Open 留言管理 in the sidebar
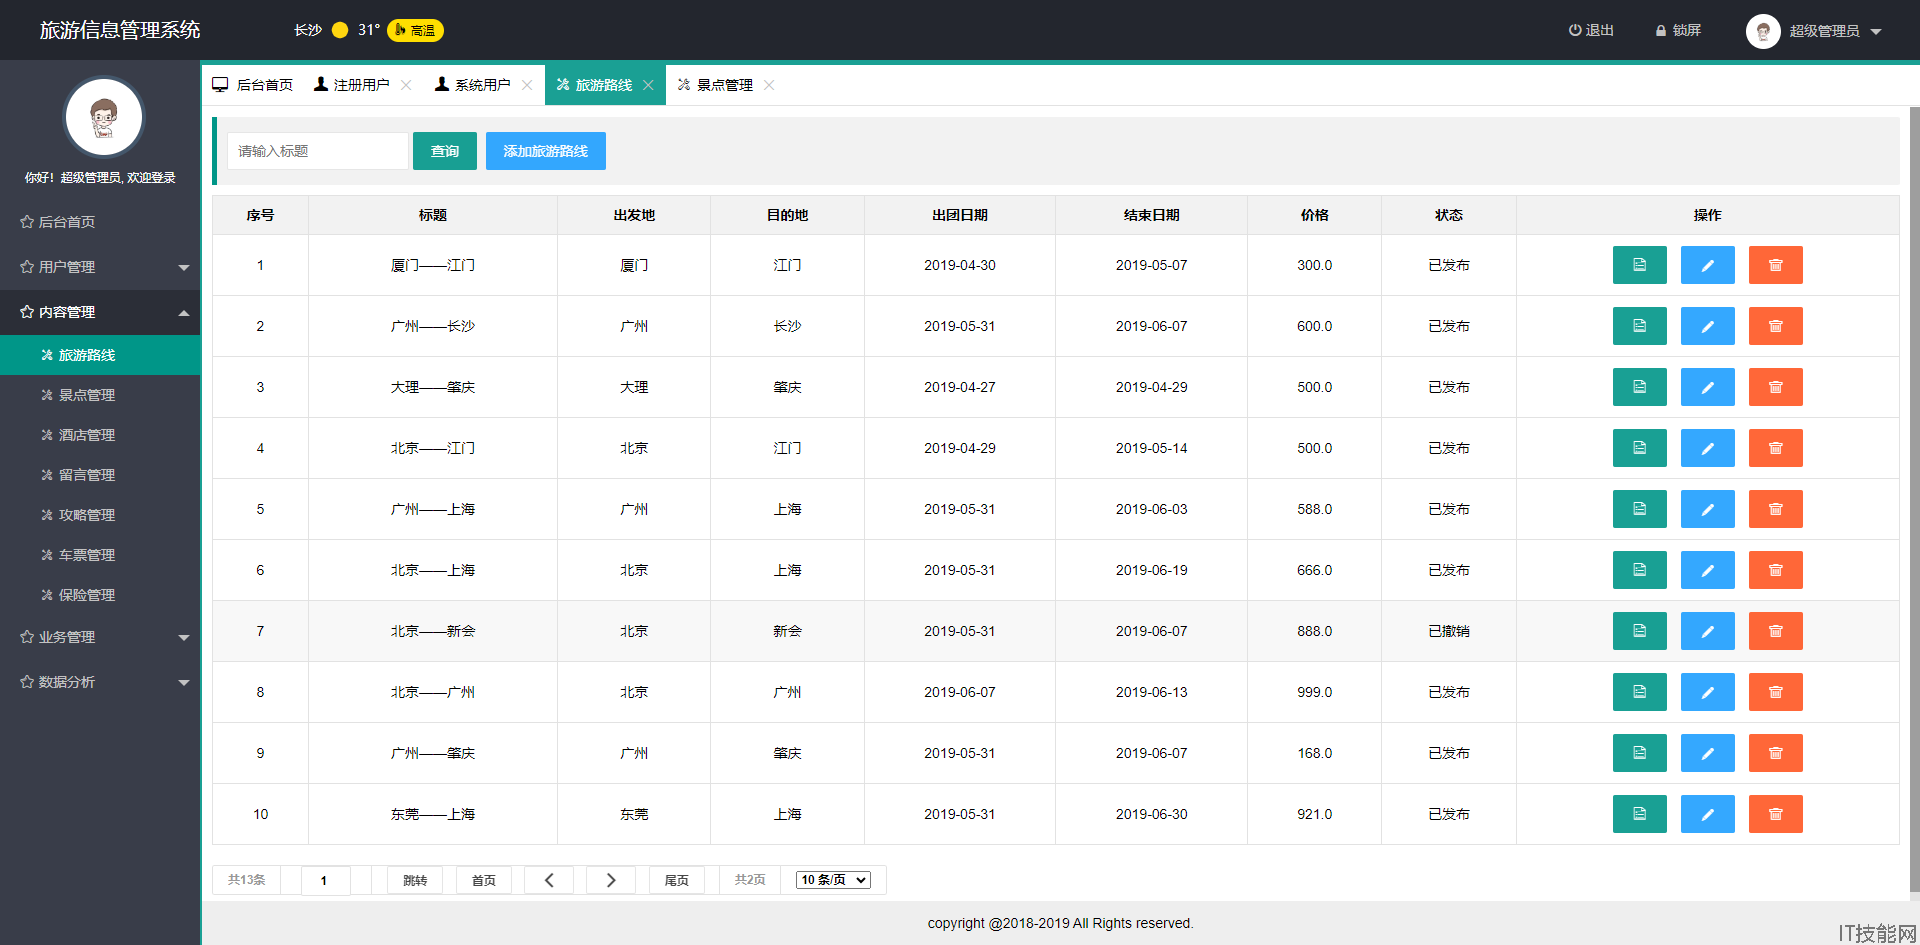Viewport: 1920px width, 945px height. [100, 475]
